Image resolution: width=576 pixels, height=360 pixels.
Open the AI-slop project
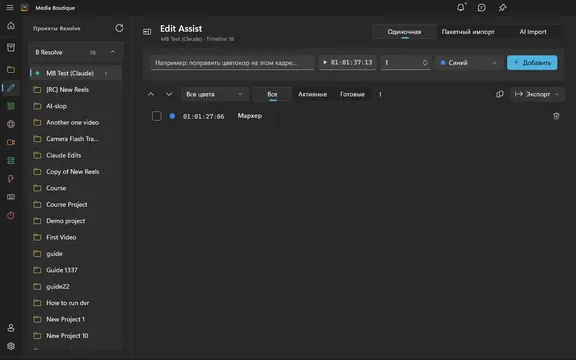pos(75,106)
